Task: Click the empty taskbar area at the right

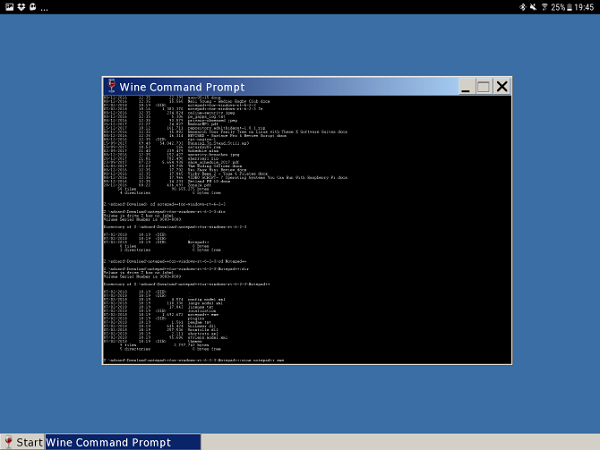Action: point(400,442)
